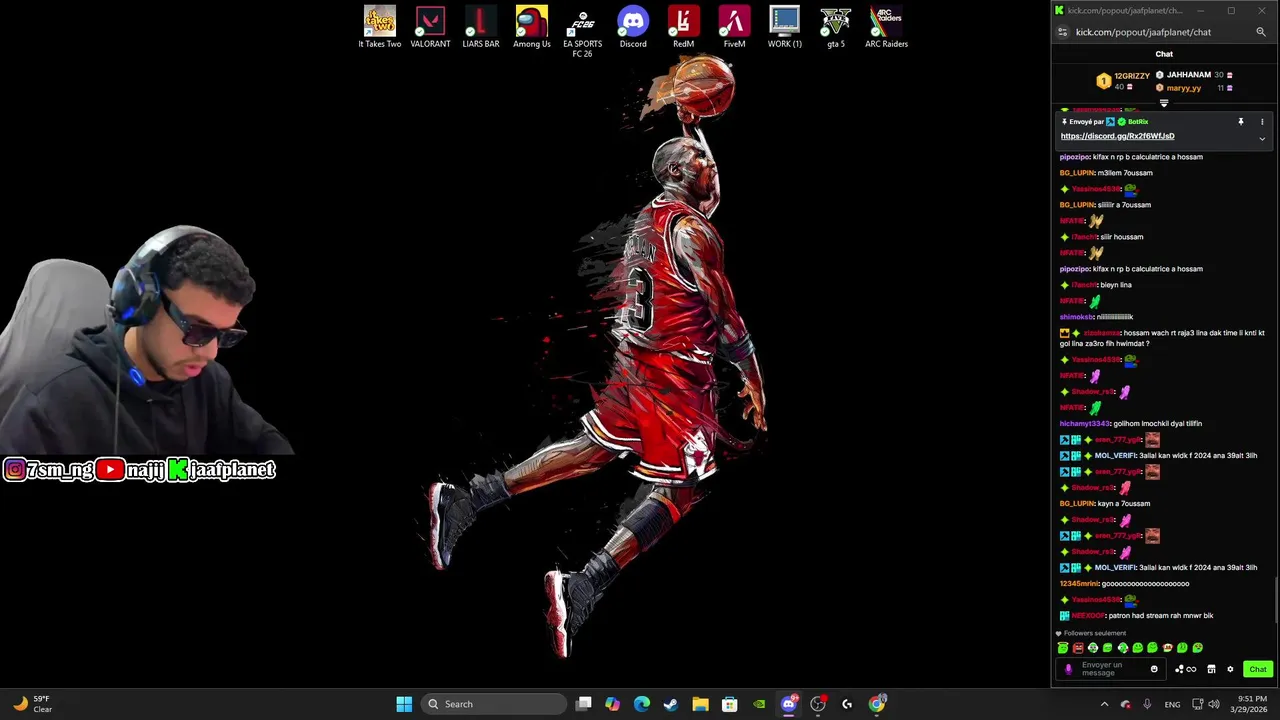Open Task View on the taskbar
Viewport: 1280px width, 720px height.
(x=584, y=704)
